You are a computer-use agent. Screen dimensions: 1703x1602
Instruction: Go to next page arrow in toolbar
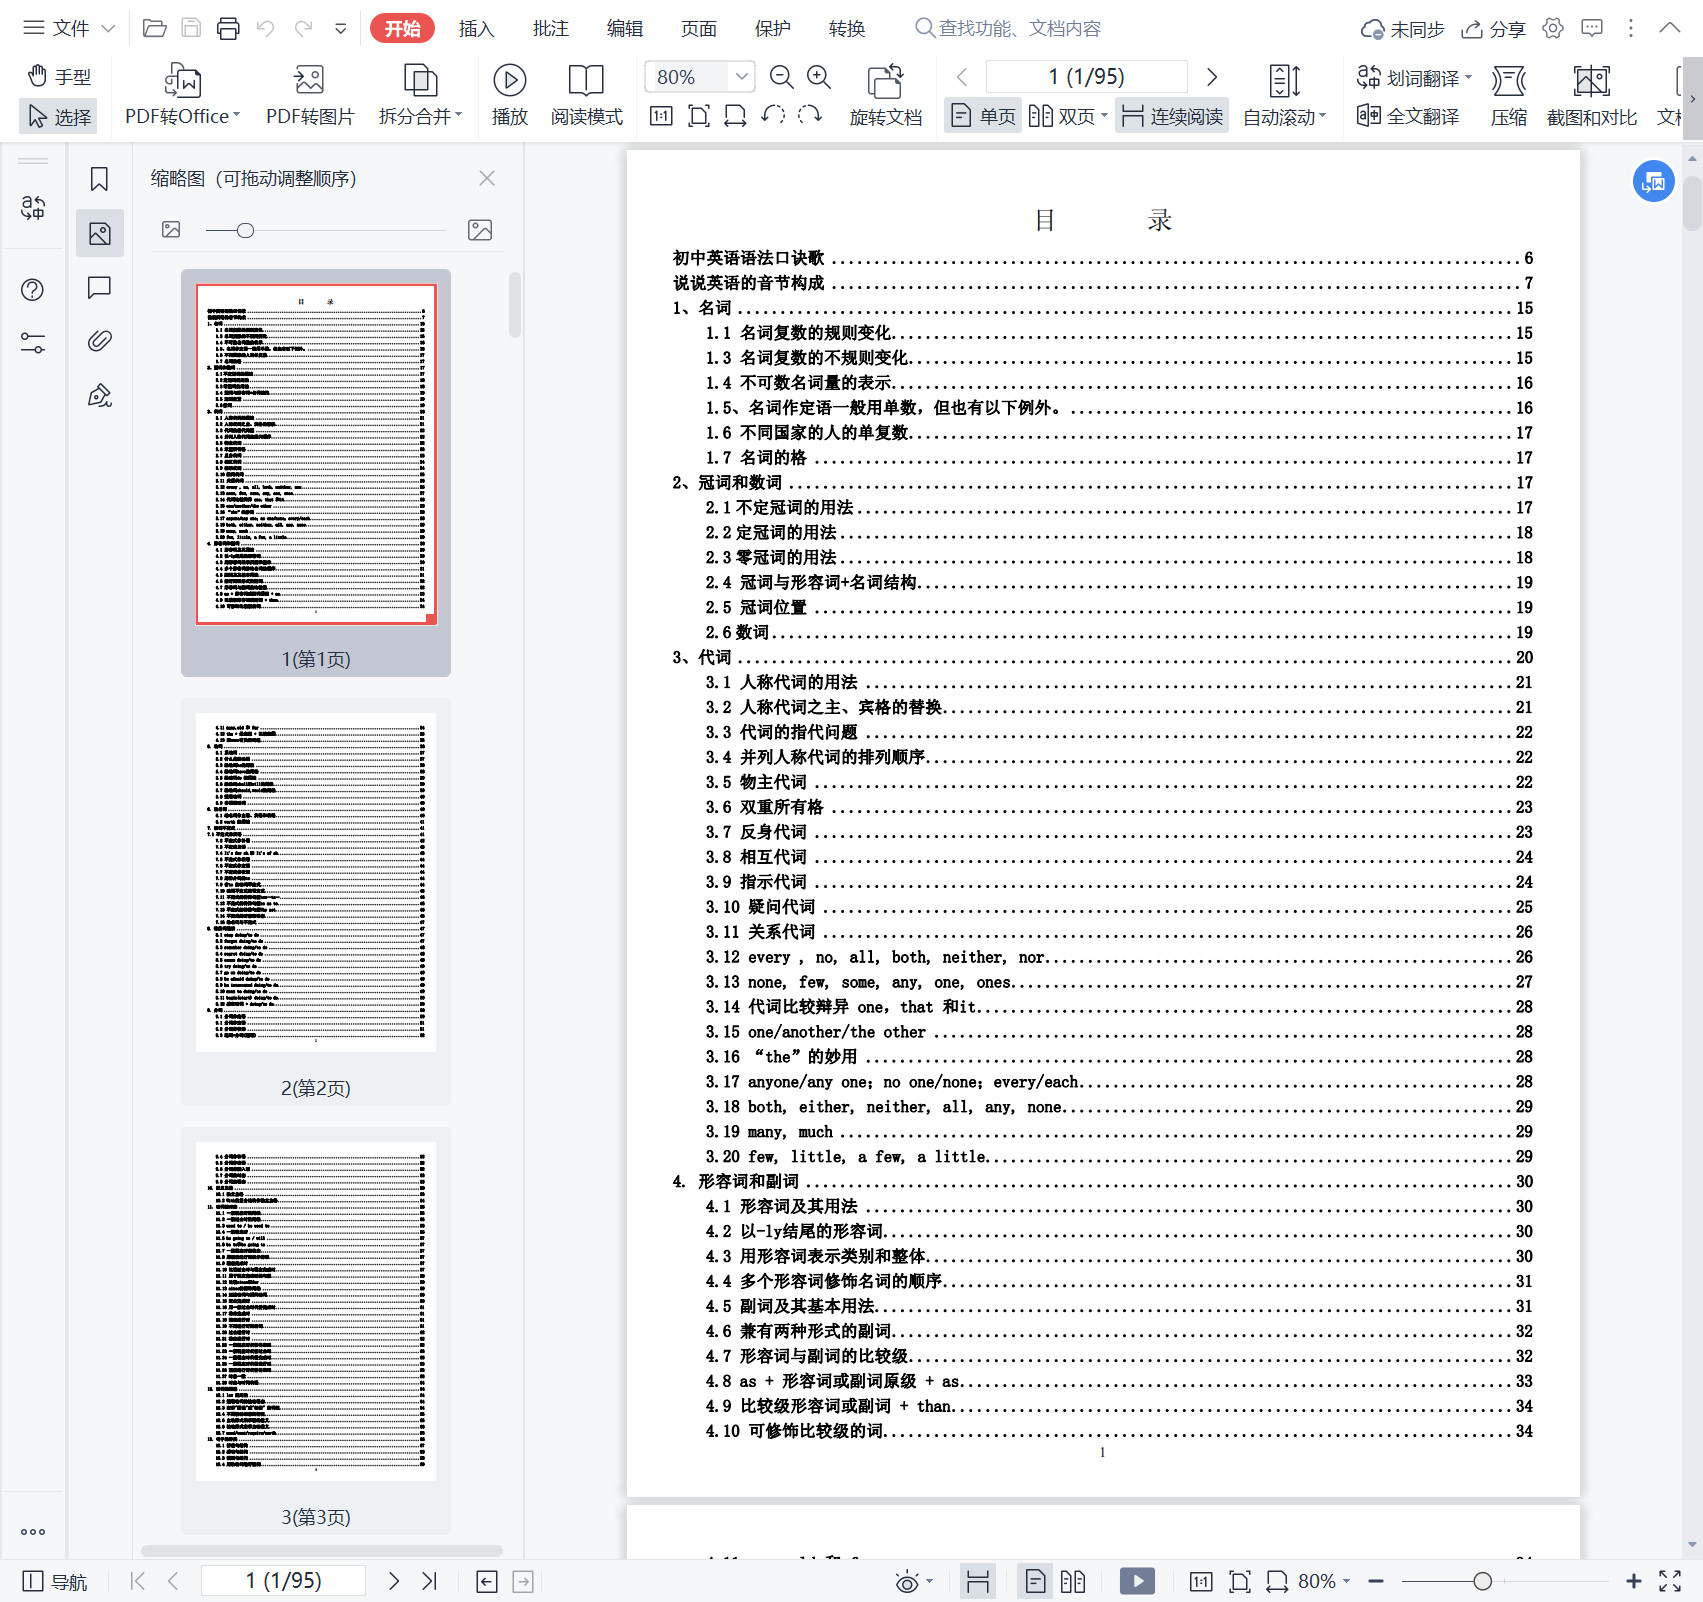click(x=1212, y=77)
